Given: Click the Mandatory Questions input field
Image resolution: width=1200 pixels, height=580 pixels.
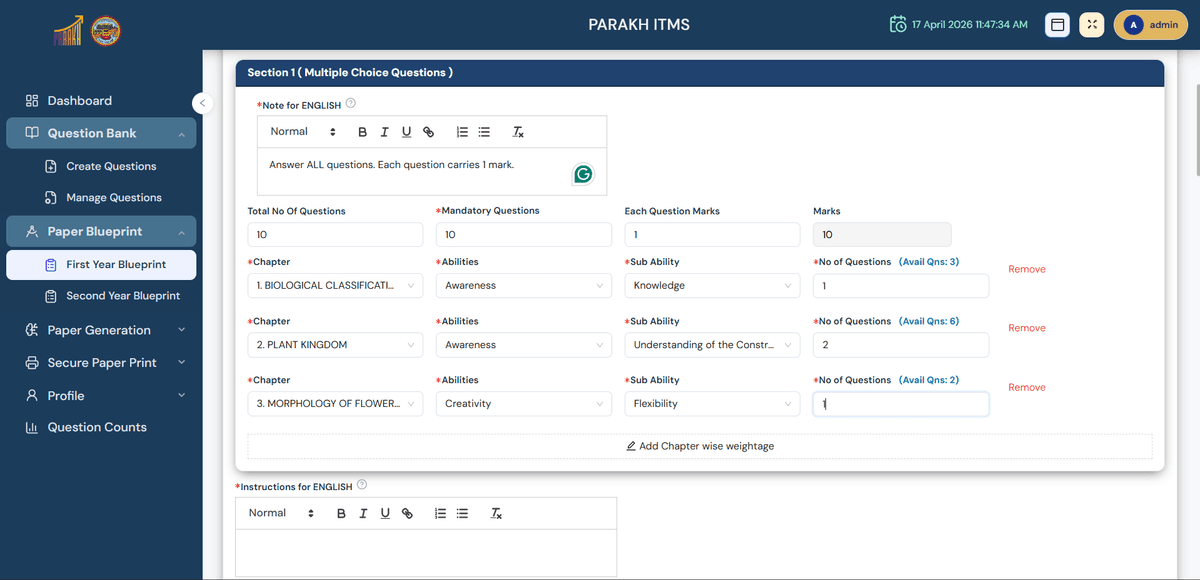Looking at the screenshot, I should coord(523,235).
